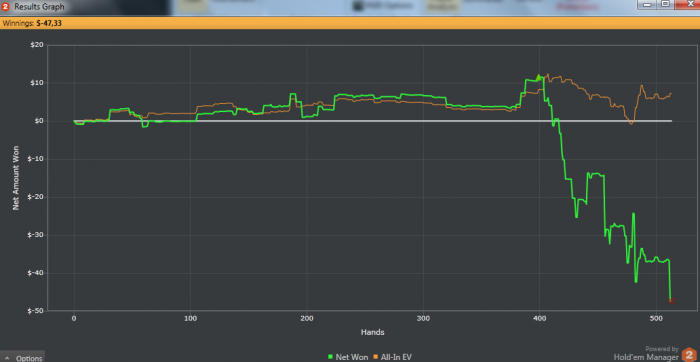This screenshot has height=362, width=700.
Task: Maximize the Results Graph window
Action: 665,4
